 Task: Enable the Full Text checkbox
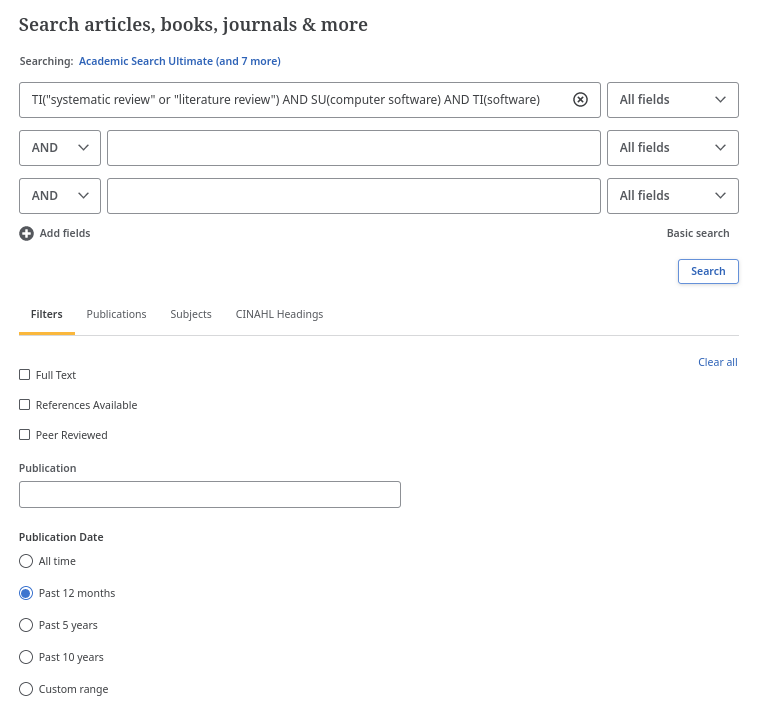[x=24, y=375]
